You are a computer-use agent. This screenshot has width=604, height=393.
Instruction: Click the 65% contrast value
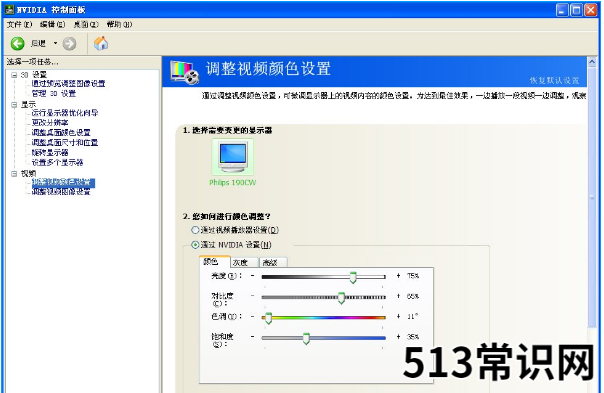413,296
